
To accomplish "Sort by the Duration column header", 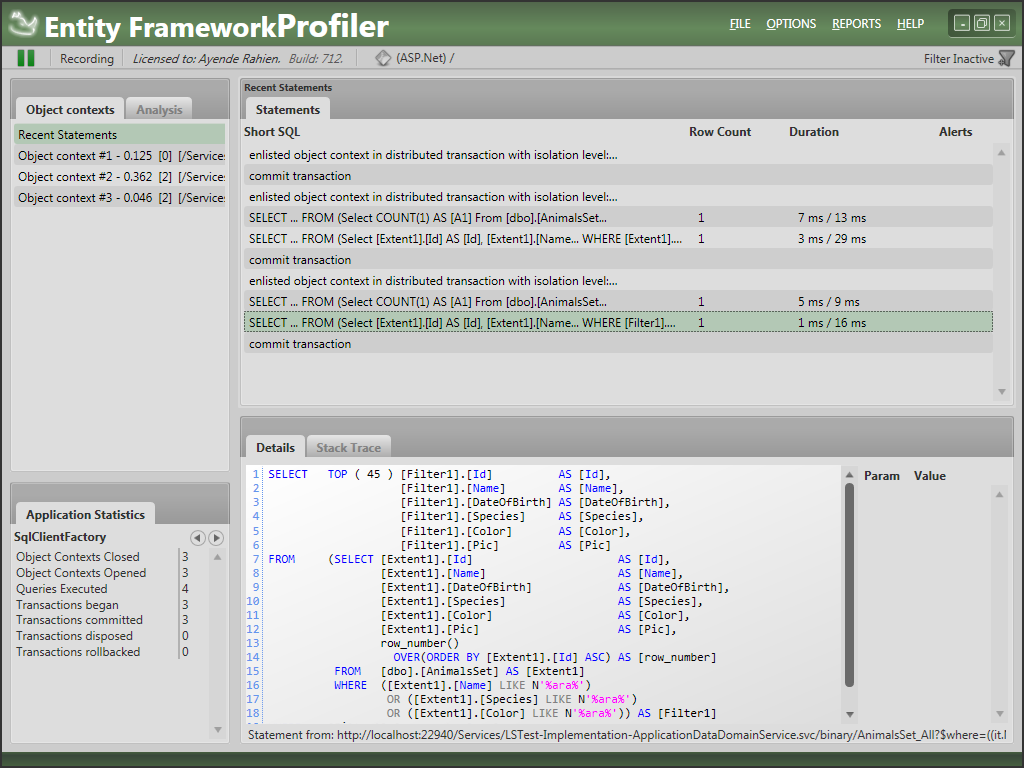I will point(814,131).
